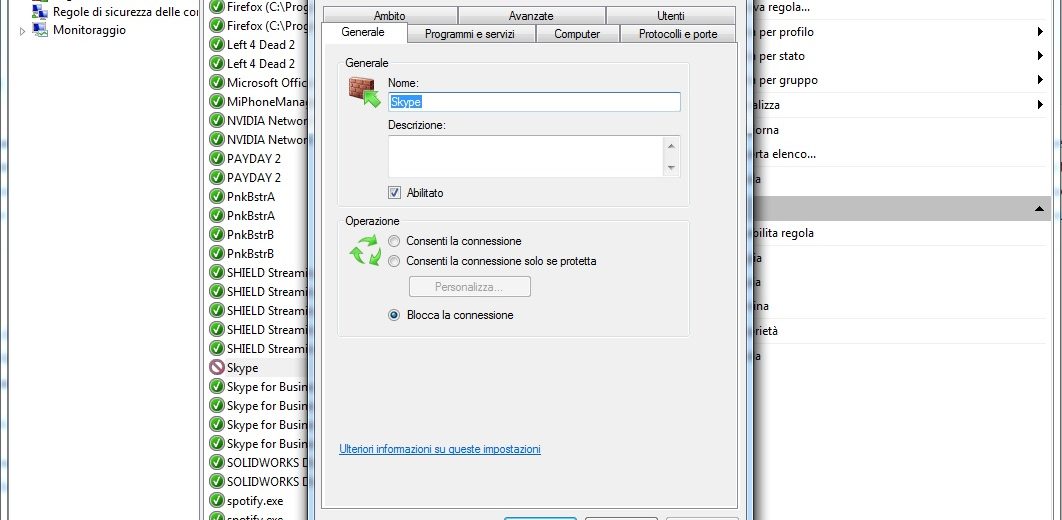Select the 'MiPhoneManag' rule name text
The image size is (1062, 520).
point(267,102)
